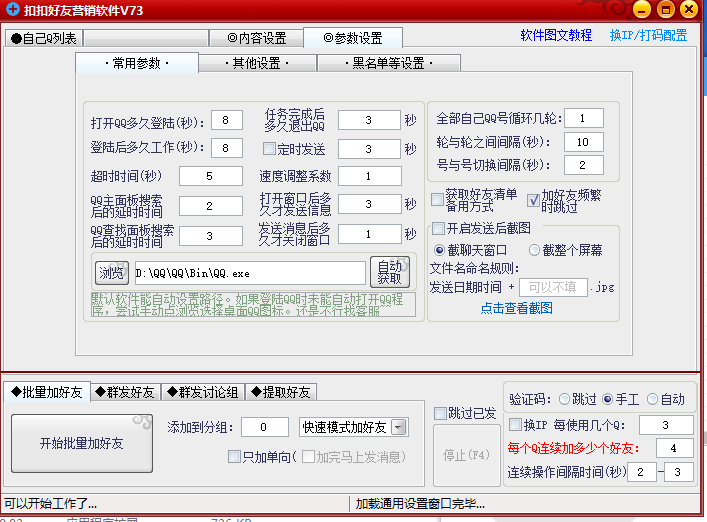Click the 添加到分组 input field
707x522 pixels.
pyautogui.click(x=265, y=427)
